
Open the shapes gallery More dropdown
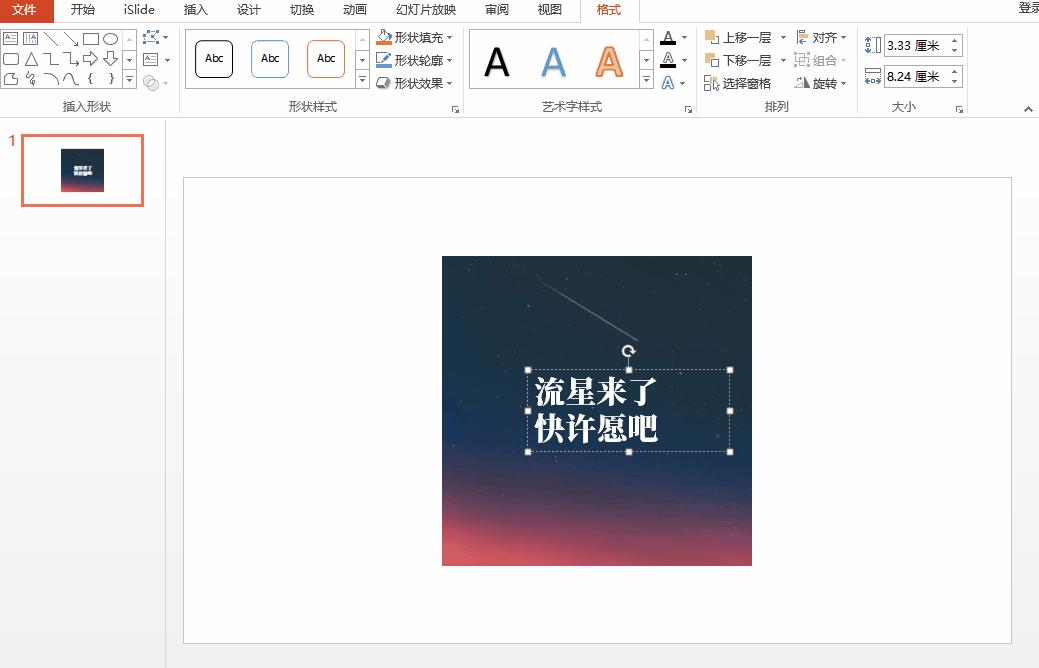(130, 80)
